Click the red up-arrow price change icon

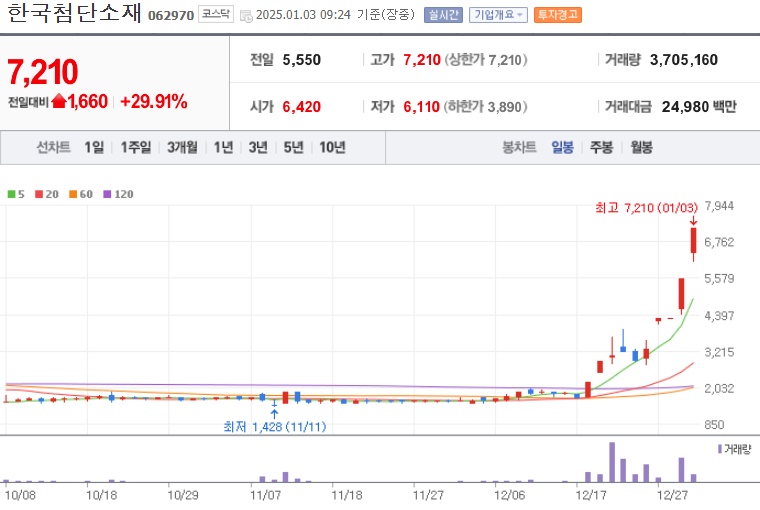pyautogui.click(x=59, y=101)
